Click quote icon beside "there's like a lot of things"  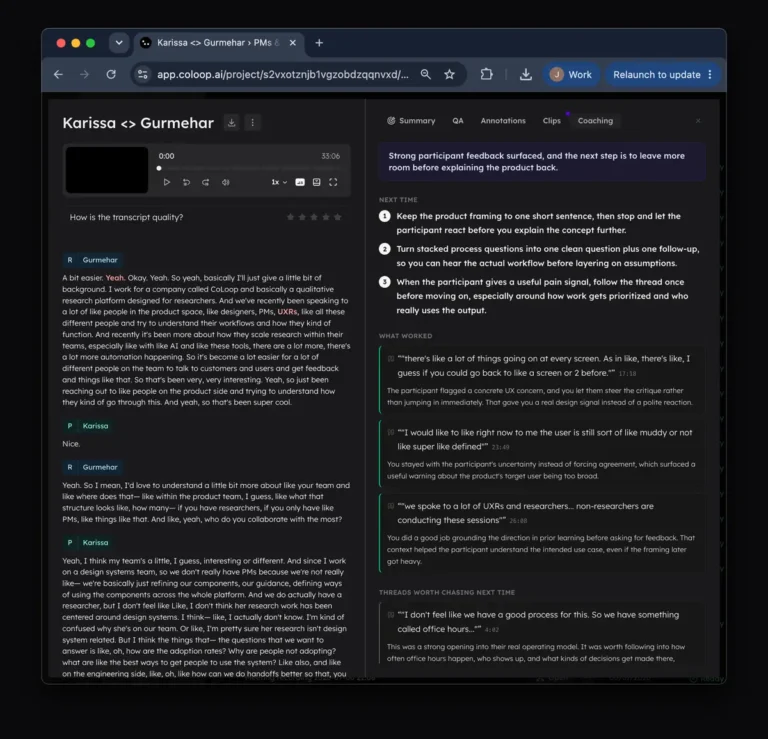391,359
